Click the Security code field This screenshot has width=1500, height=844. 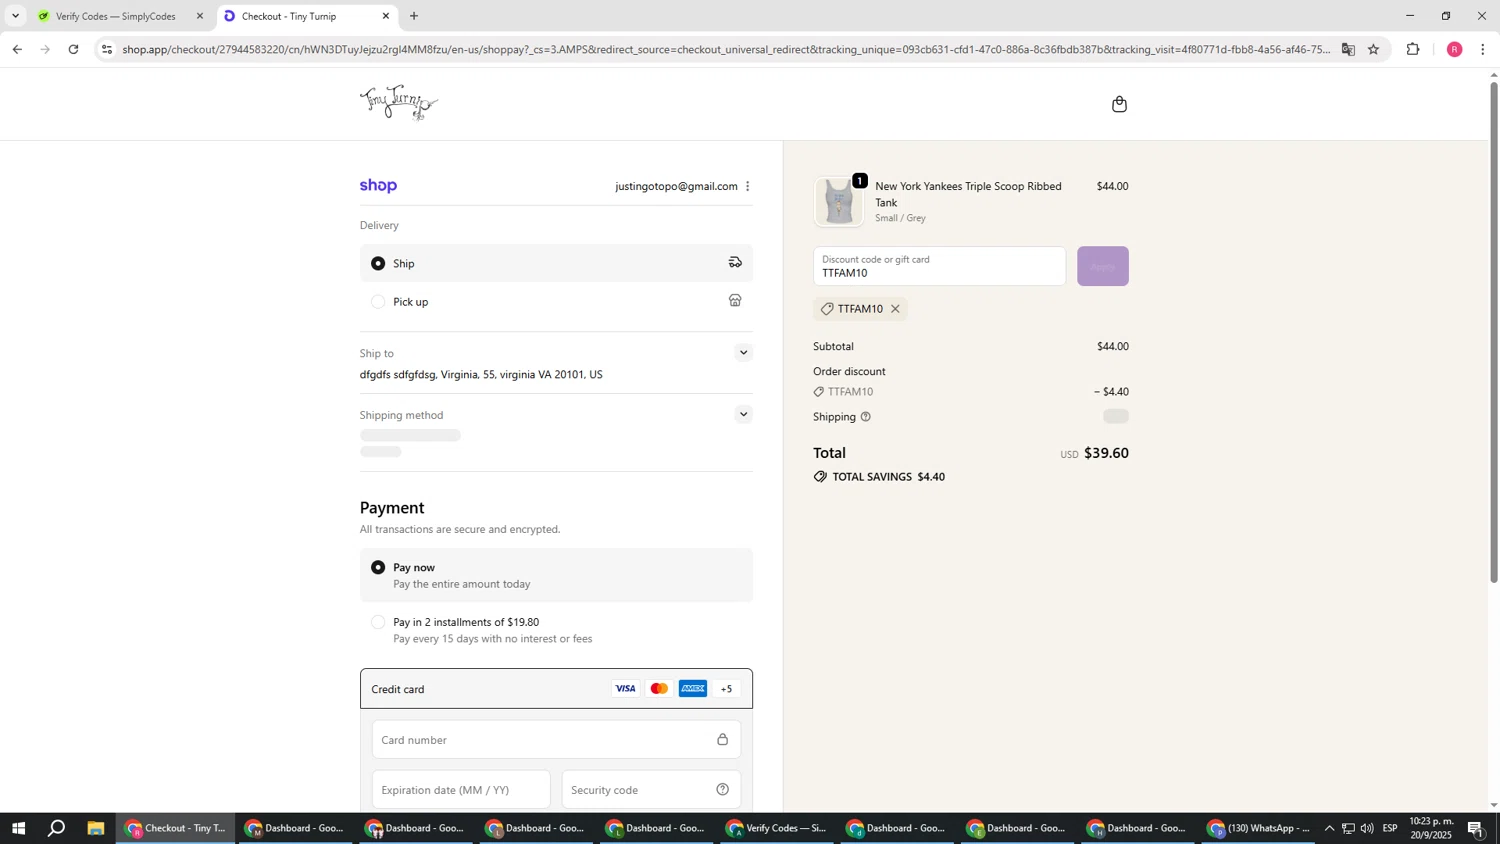[x=651, y=790]
